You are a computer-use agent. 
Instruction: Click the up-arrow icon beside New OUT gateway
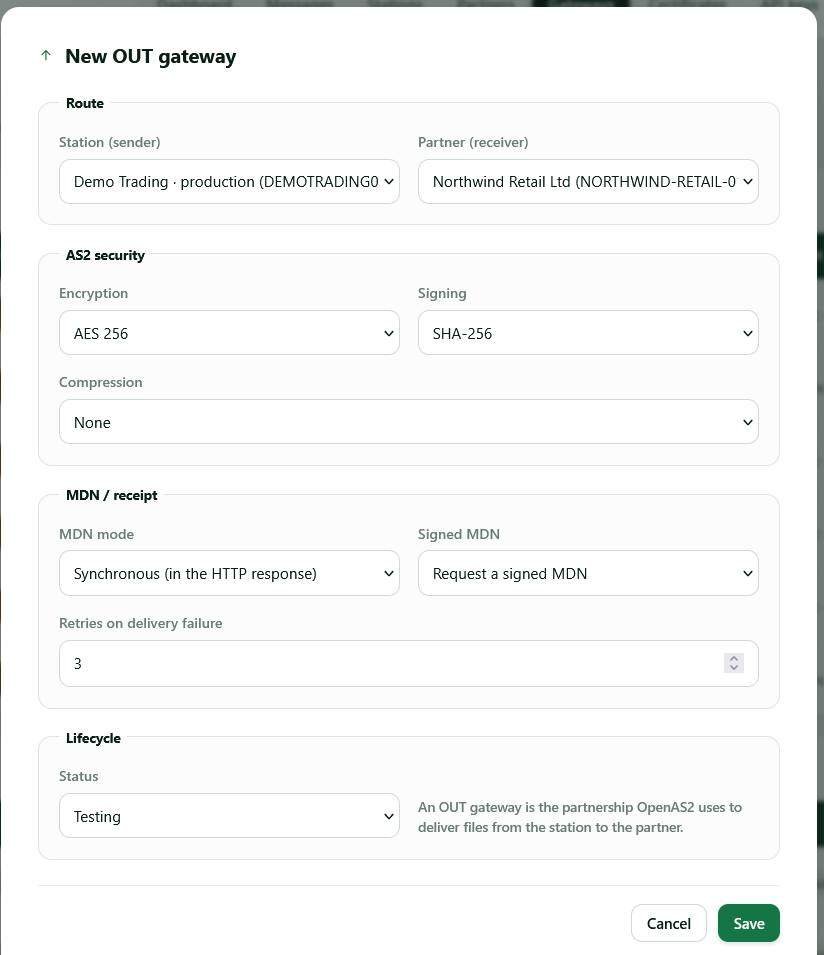tap(46, 55)
